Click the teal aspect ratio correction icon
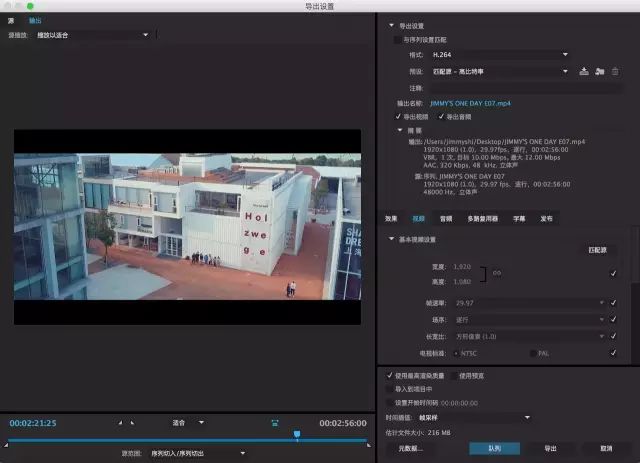Viewport: 640px width, 463px height. pos(275,423)
